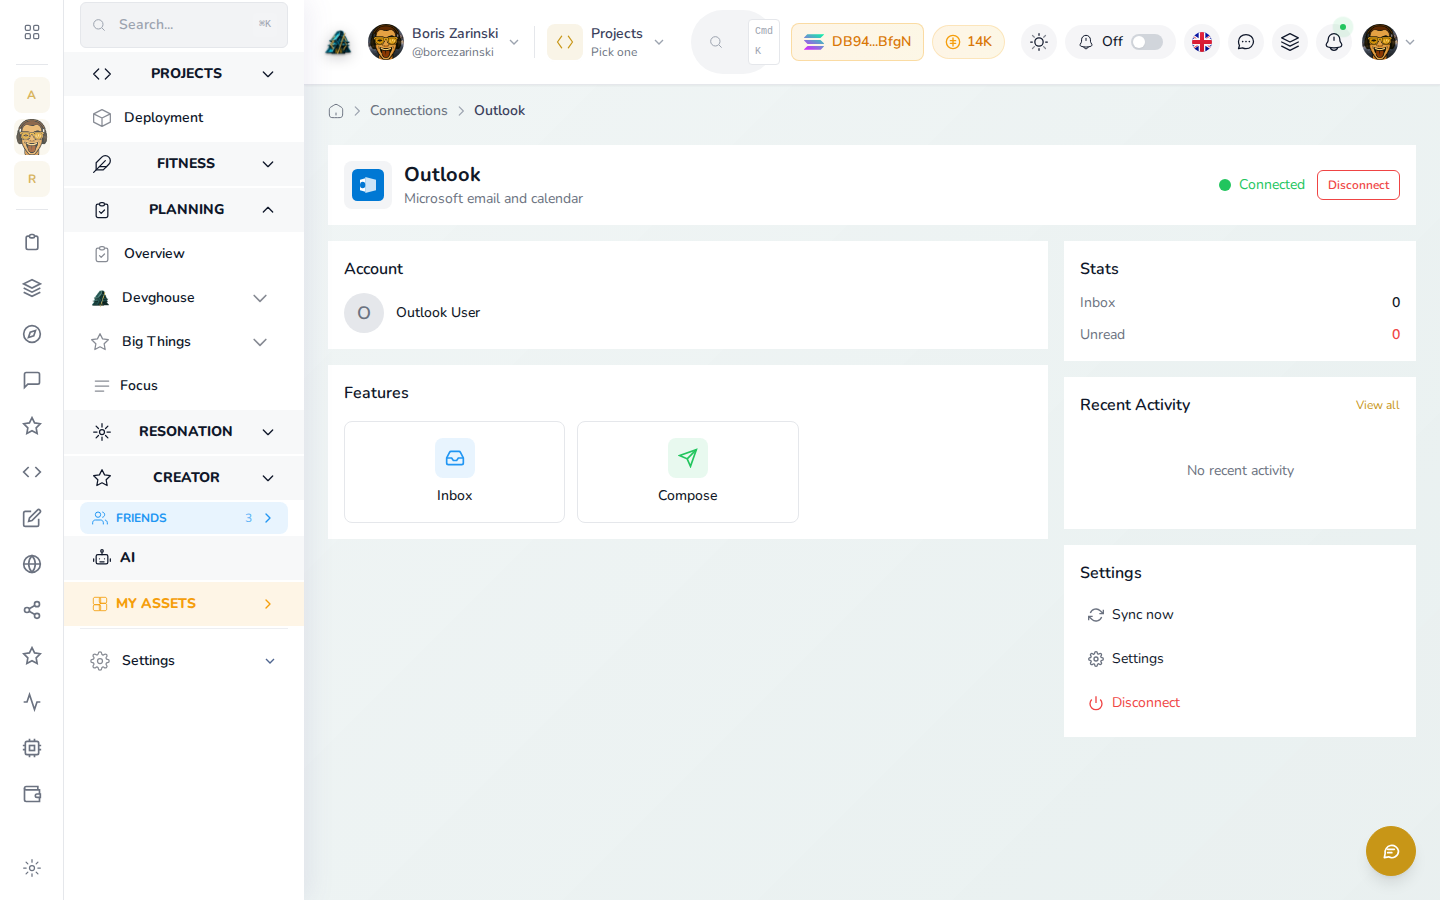This screenshot has height=900, width=1440.
Task: Toggle the Off notification switch
Action: pyautogui.click(x=1147, y=42)
